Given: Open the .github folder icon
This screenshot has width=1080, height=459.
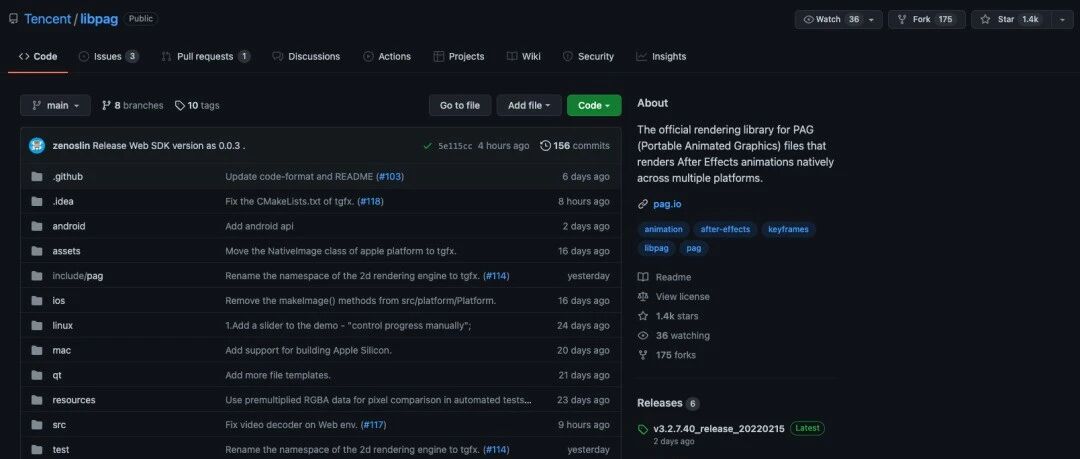Looking at the screenshot, I should click(37, 176).
